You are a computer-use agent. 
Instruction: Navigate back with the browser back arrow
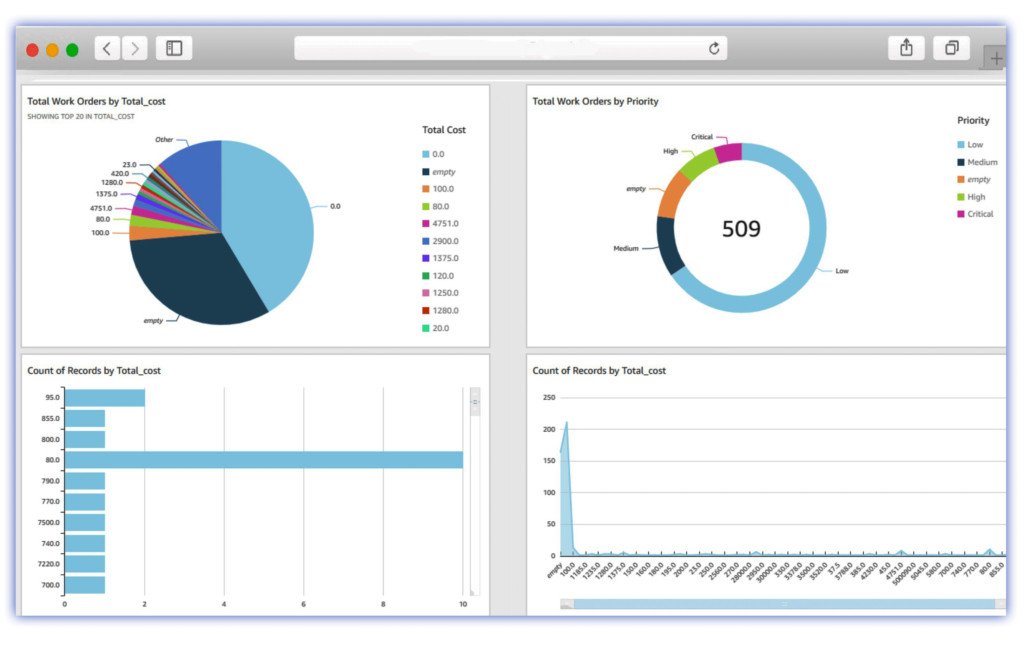105,47
